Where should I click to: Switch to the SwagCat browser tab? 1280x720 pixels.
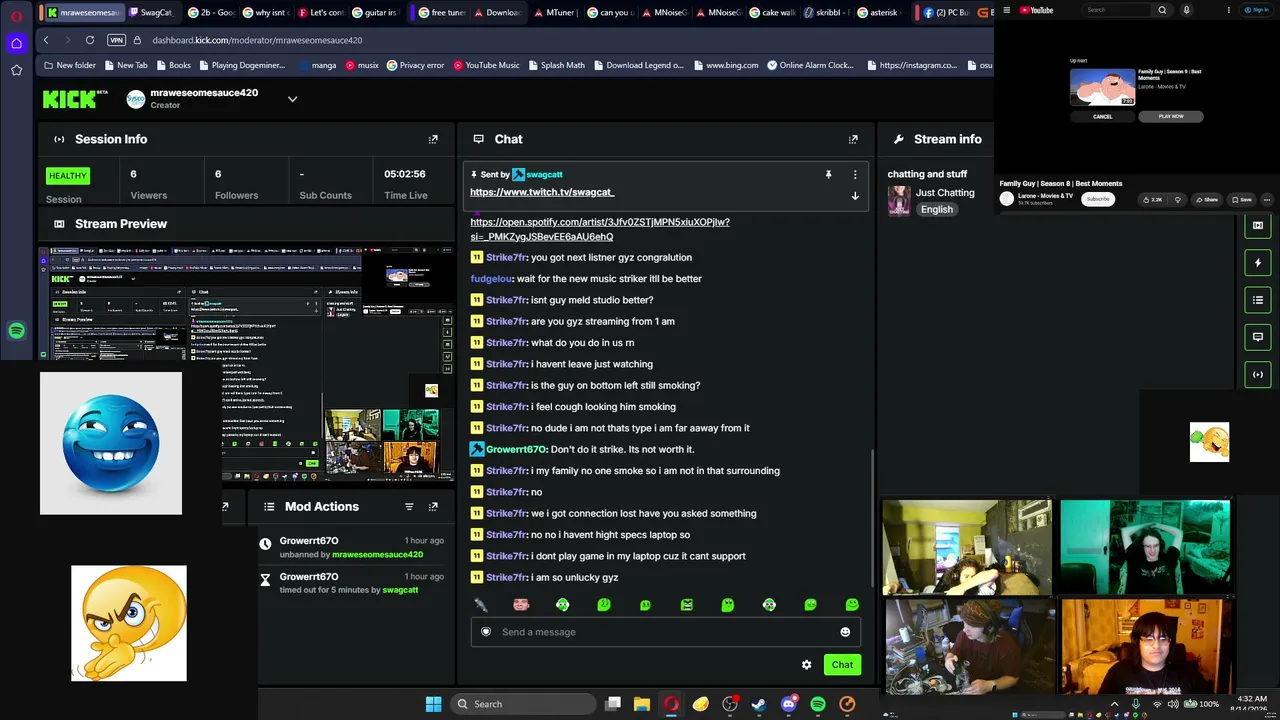tap(152, 13)
